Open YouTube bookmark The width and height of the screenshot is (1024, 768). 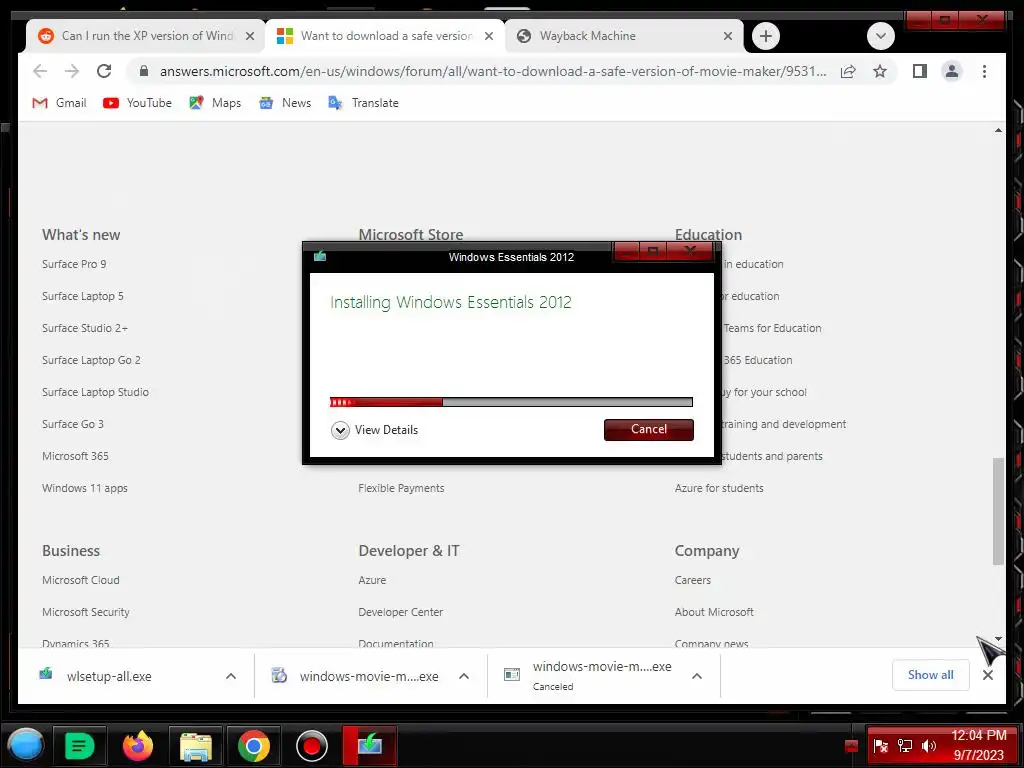[137, 103]
